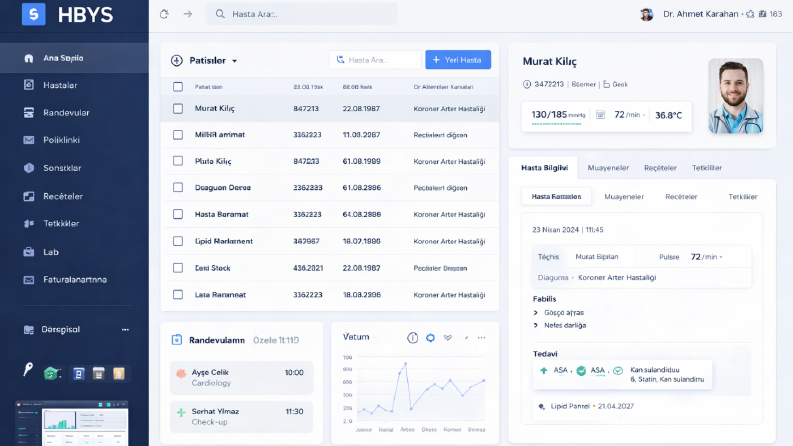
Task: Switch to Tetkiller tab
Action: [x=707, y=168]
